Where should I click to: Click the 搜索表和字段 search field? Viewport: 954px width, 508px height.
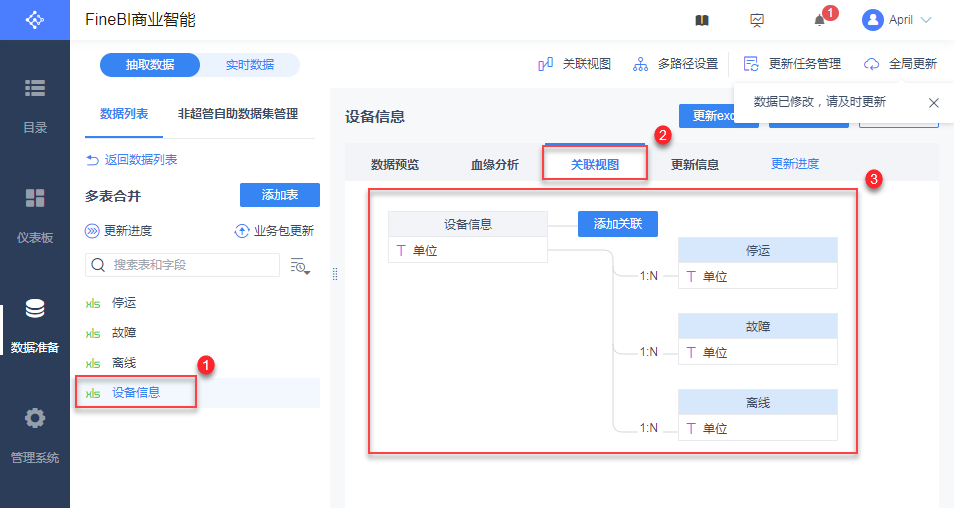coord(190,265)
